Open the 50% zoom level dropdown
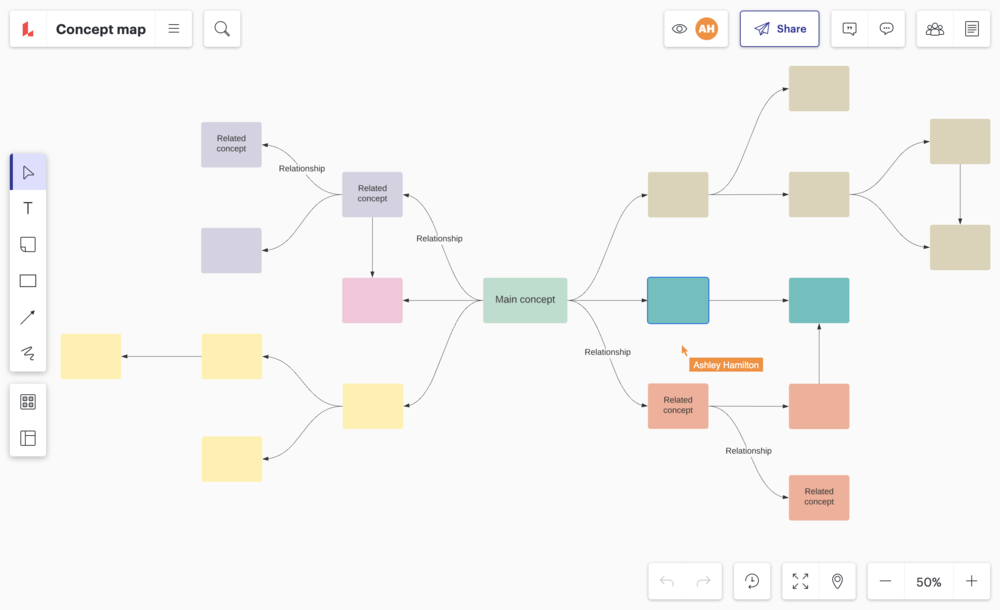1000x610 pixels. [x=928, y=582]
